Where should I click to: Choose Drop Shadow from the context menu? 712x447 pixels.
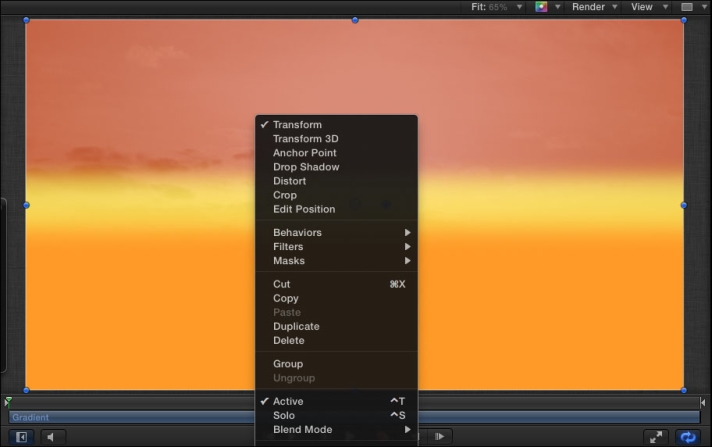[x=306, y=167]
